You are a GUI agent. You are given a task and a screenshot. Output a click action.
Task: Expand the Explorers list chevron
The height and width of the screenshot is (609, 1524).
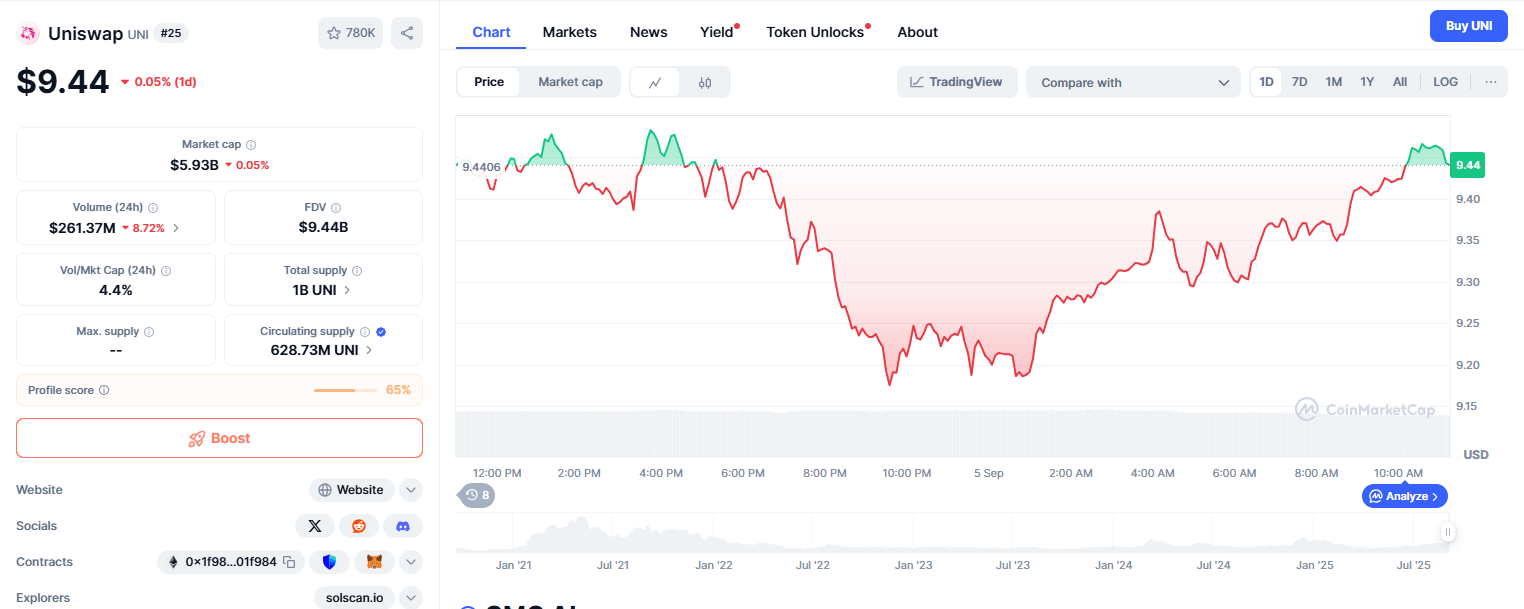coord(411,598)
